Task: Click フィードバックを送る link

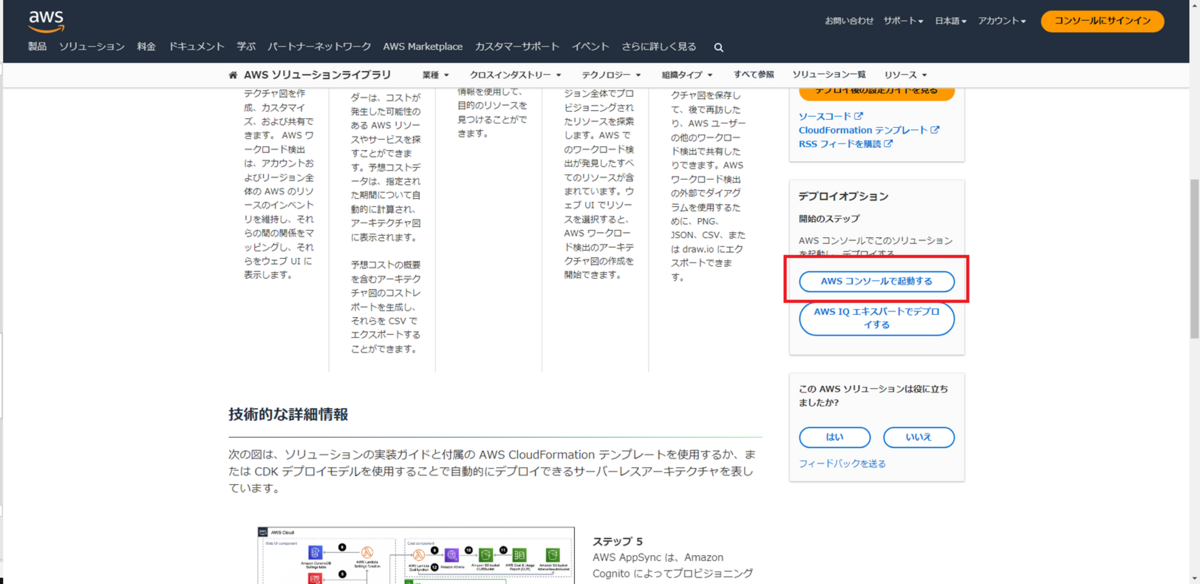Action: click(x=842, y=464)
